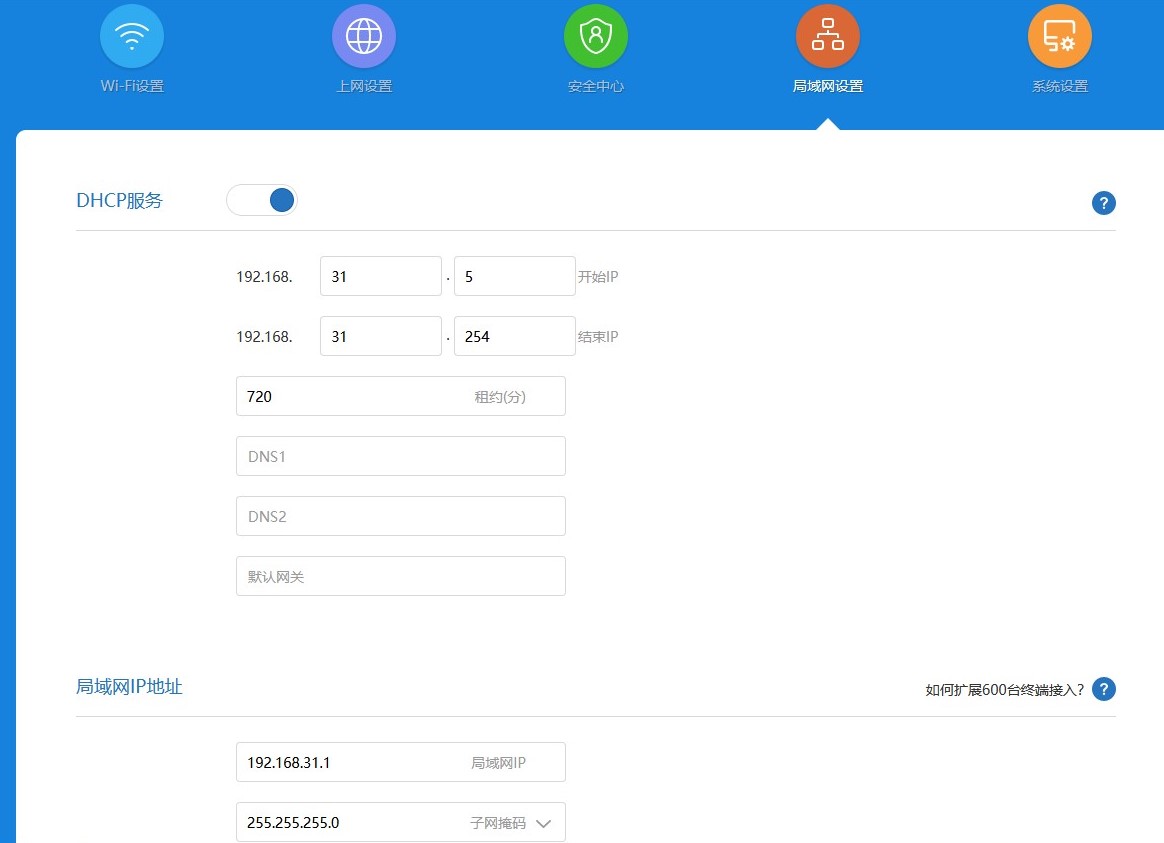1164x843 pixels.
Task: Click the DHCP服务 help question icon
Action: click(x=1103, y=203)
